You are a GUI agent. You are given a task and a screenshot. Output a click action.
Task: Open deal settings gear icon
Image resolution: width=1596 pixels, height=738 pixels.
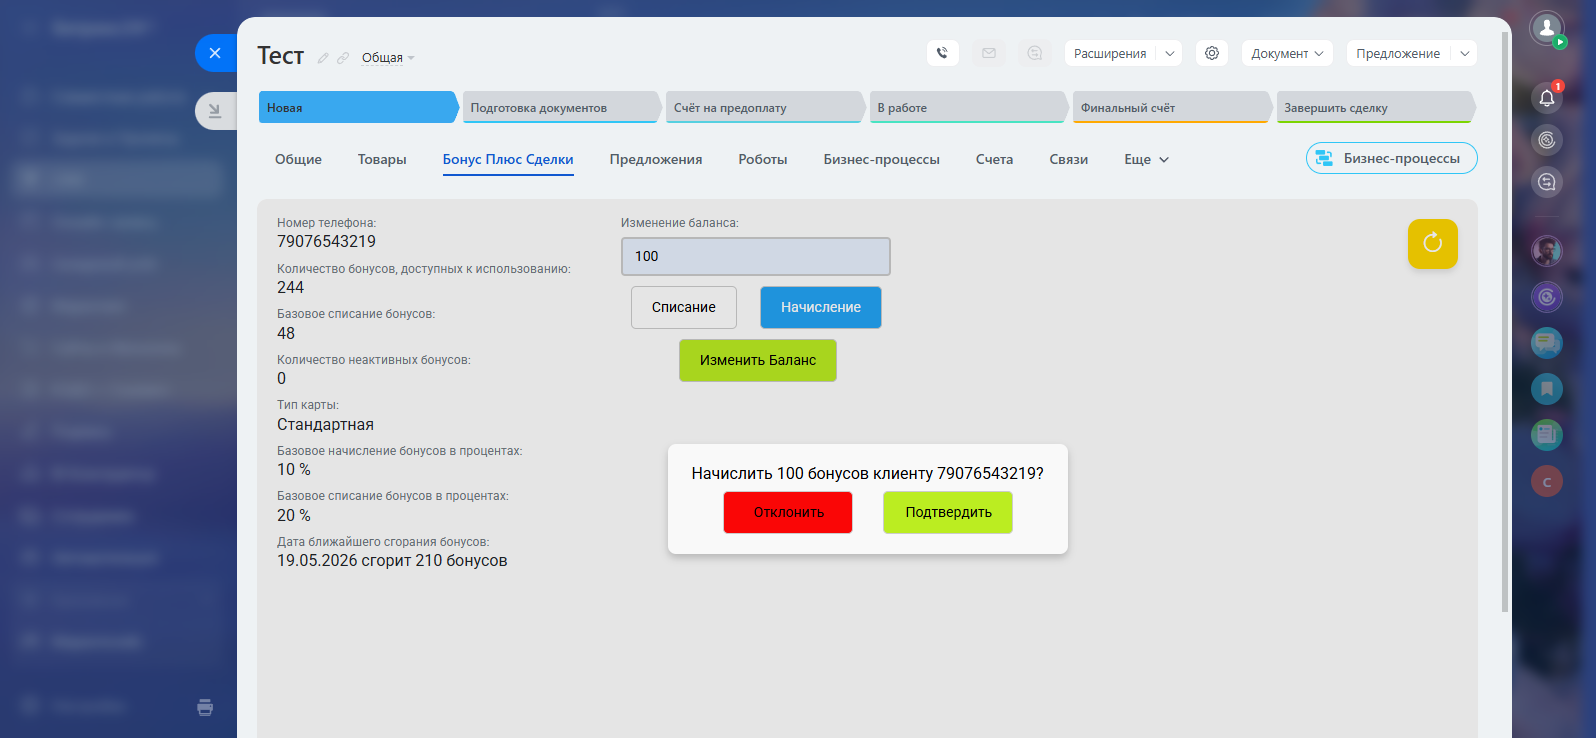(x=1212, y=53)
